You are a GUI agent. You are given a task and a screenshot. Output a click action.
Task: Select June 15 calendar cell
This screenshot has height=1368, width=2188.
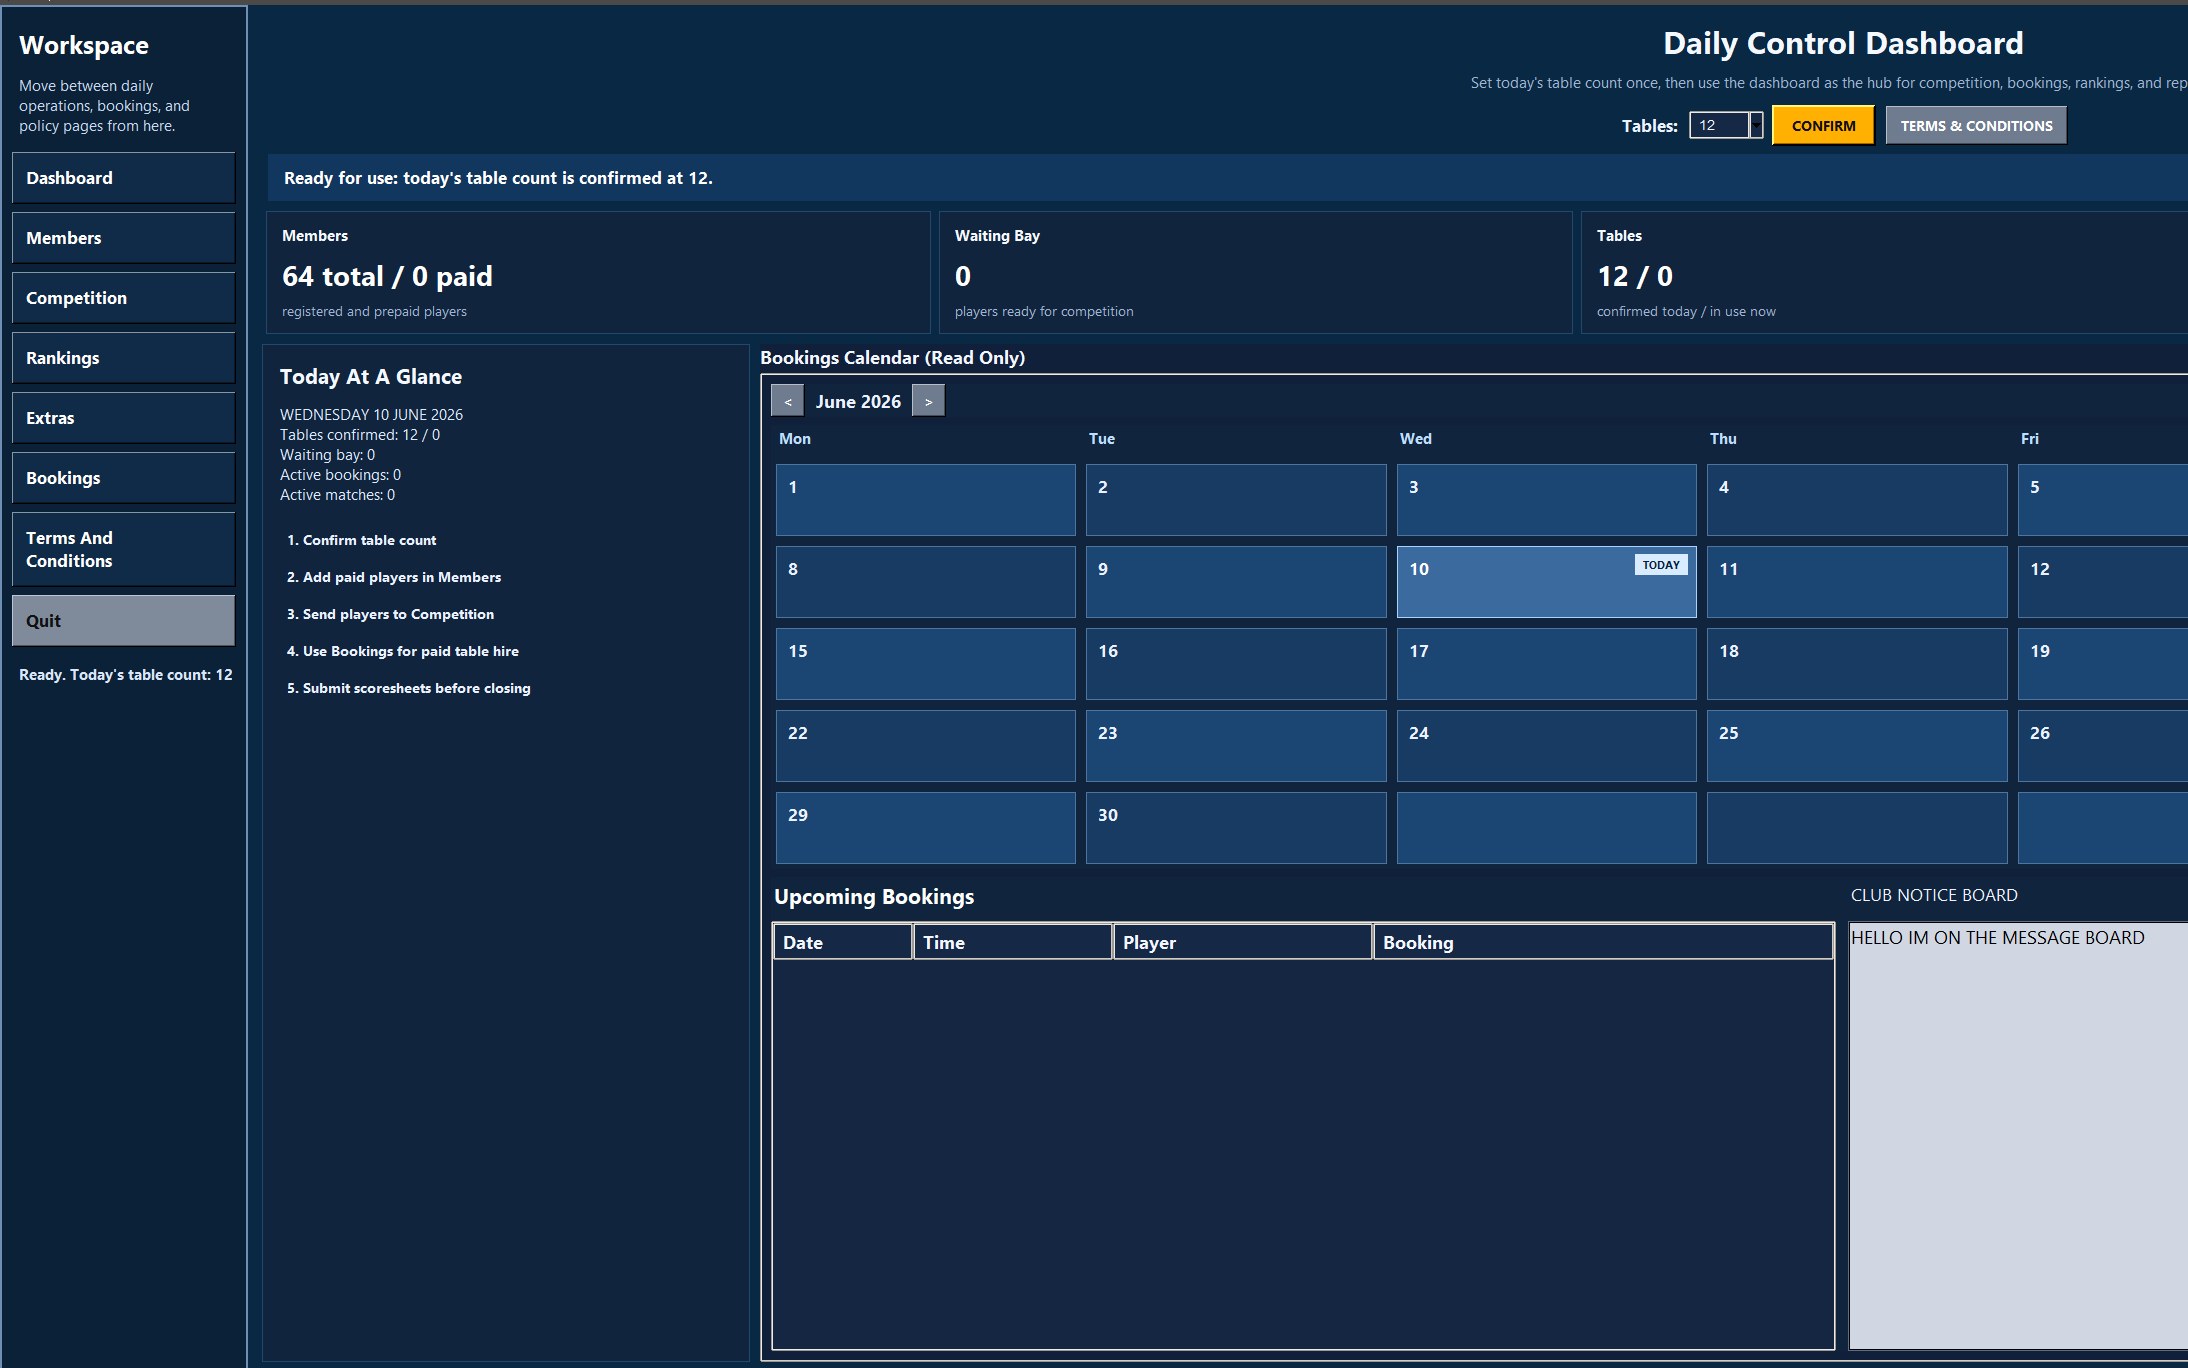tap(926, 664)
